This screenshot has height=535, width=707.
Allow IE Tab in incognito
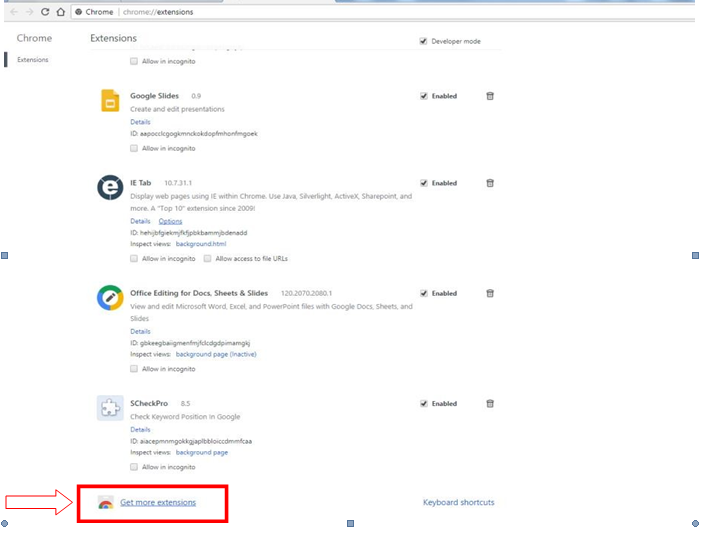click(134, 259)
